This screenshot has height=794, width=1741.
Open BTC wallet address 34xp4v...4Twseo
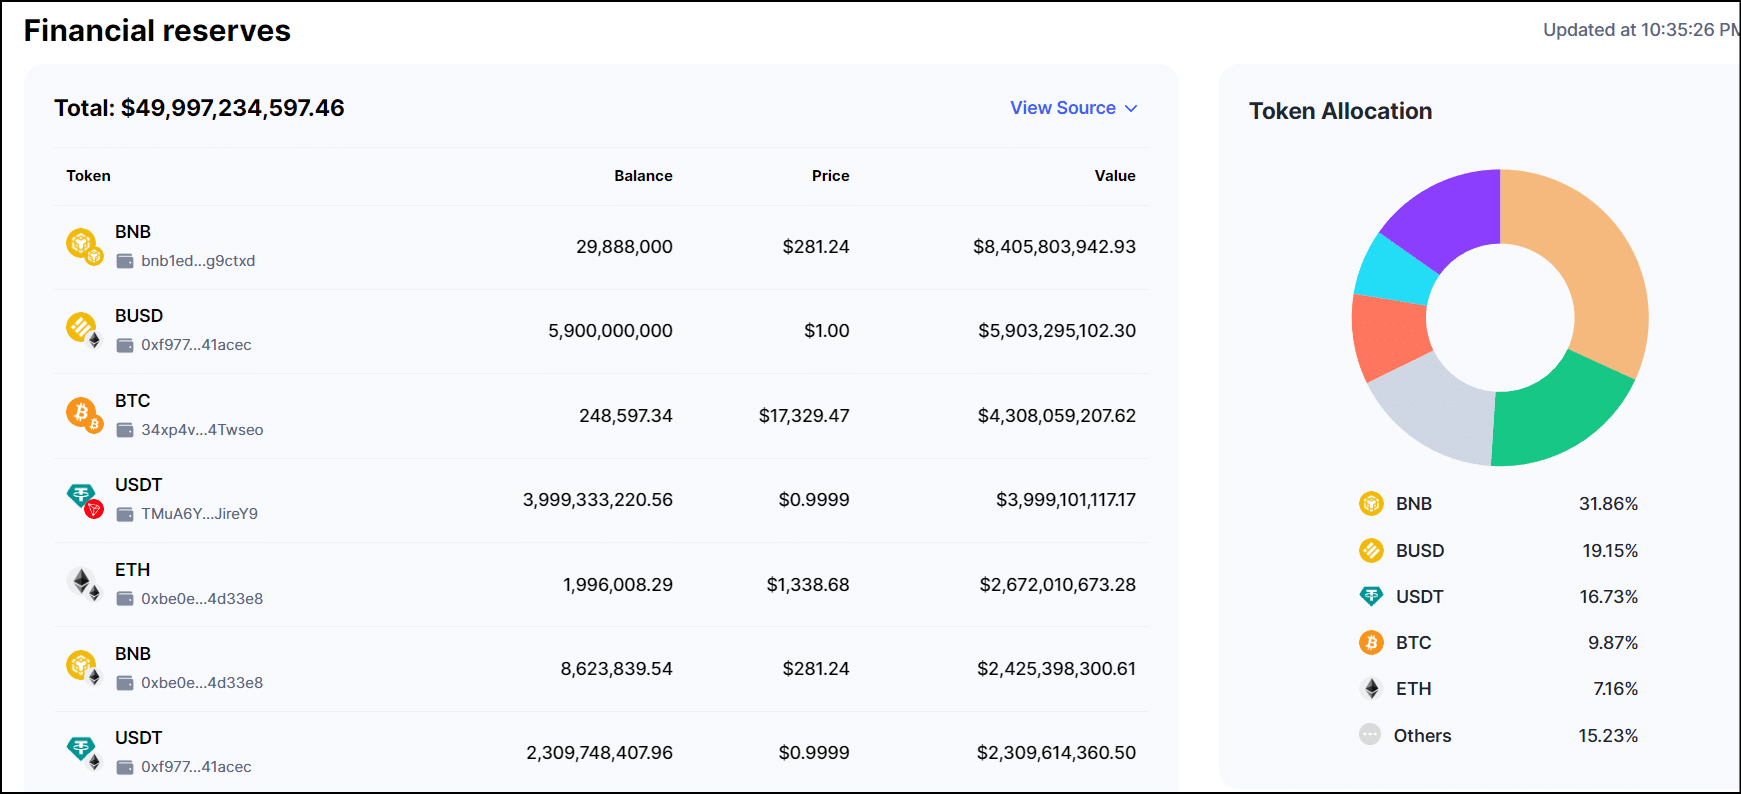coord(202,430)
